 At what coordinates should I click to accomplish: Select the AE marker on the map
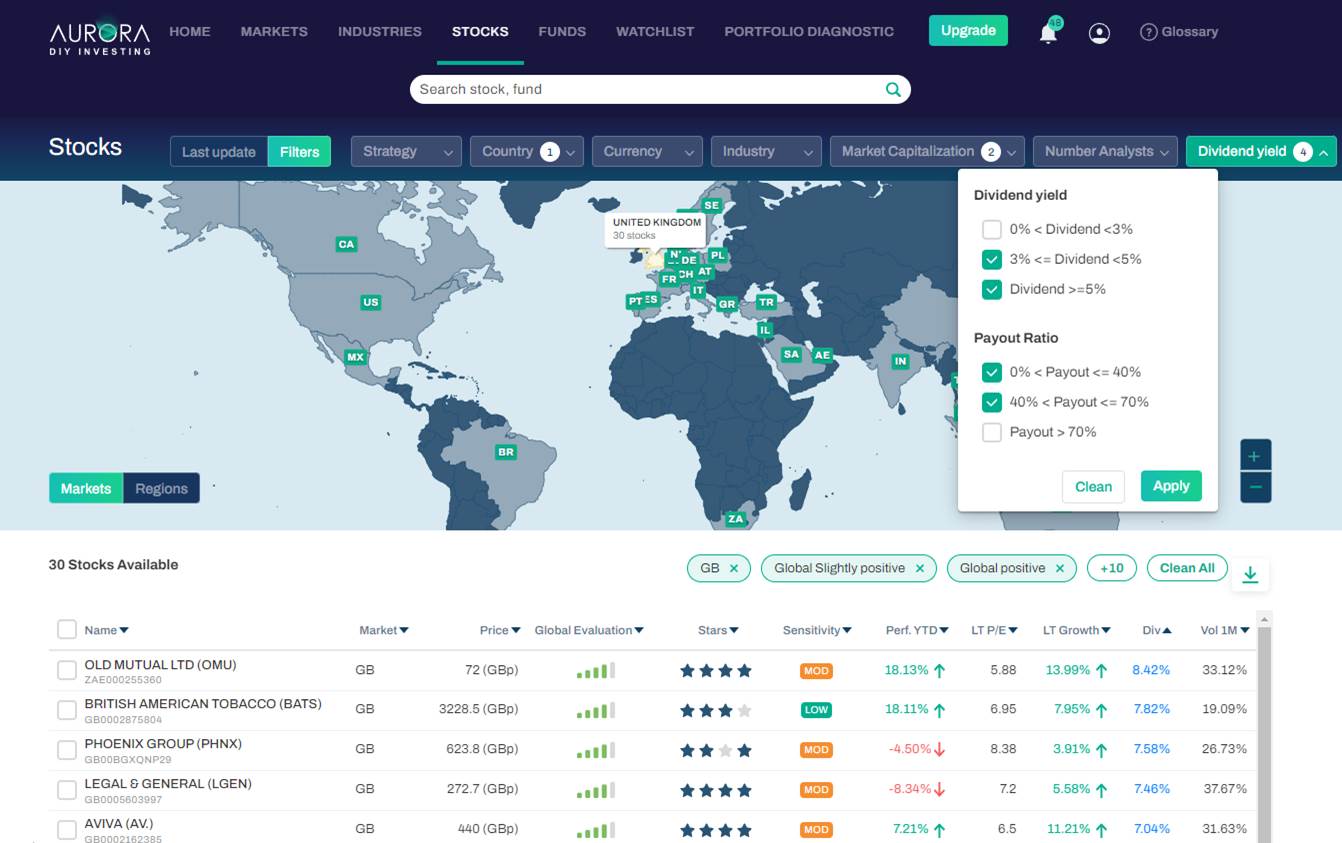(x=822, y=355)
